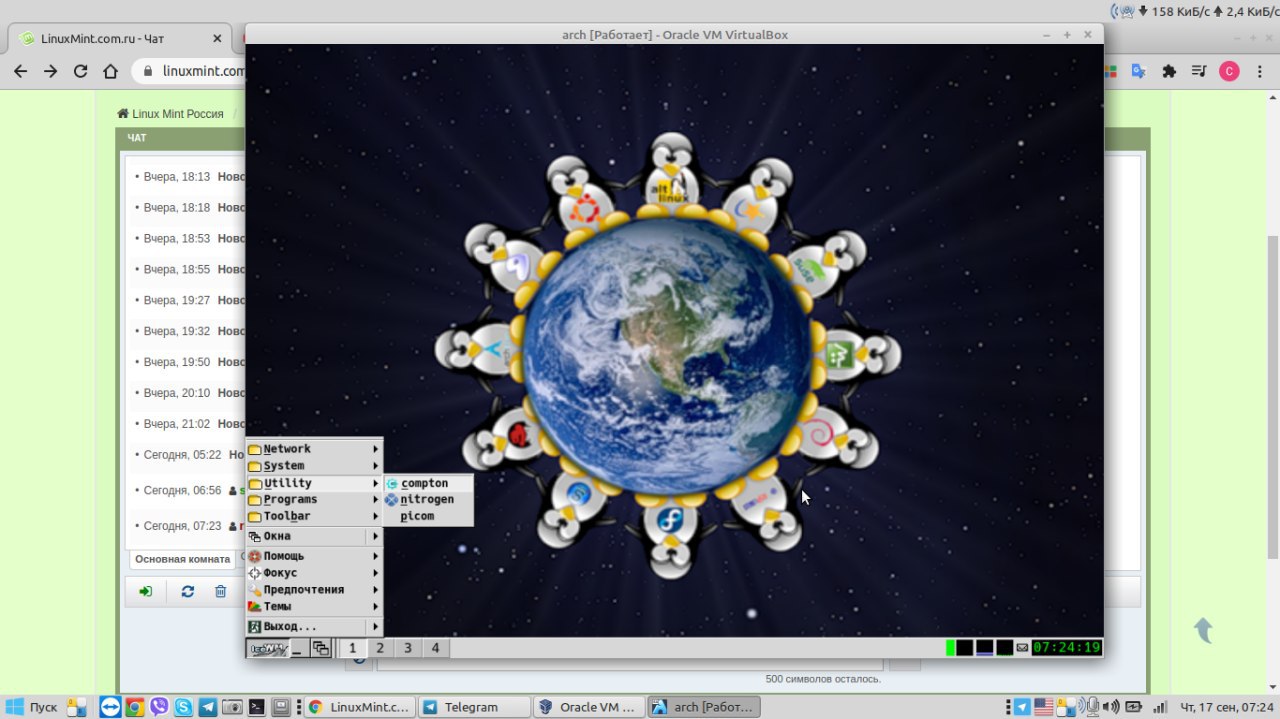1280x719 pixels.
Task: Select the Основная комната chat tab
Action: (x=183, y=559)
